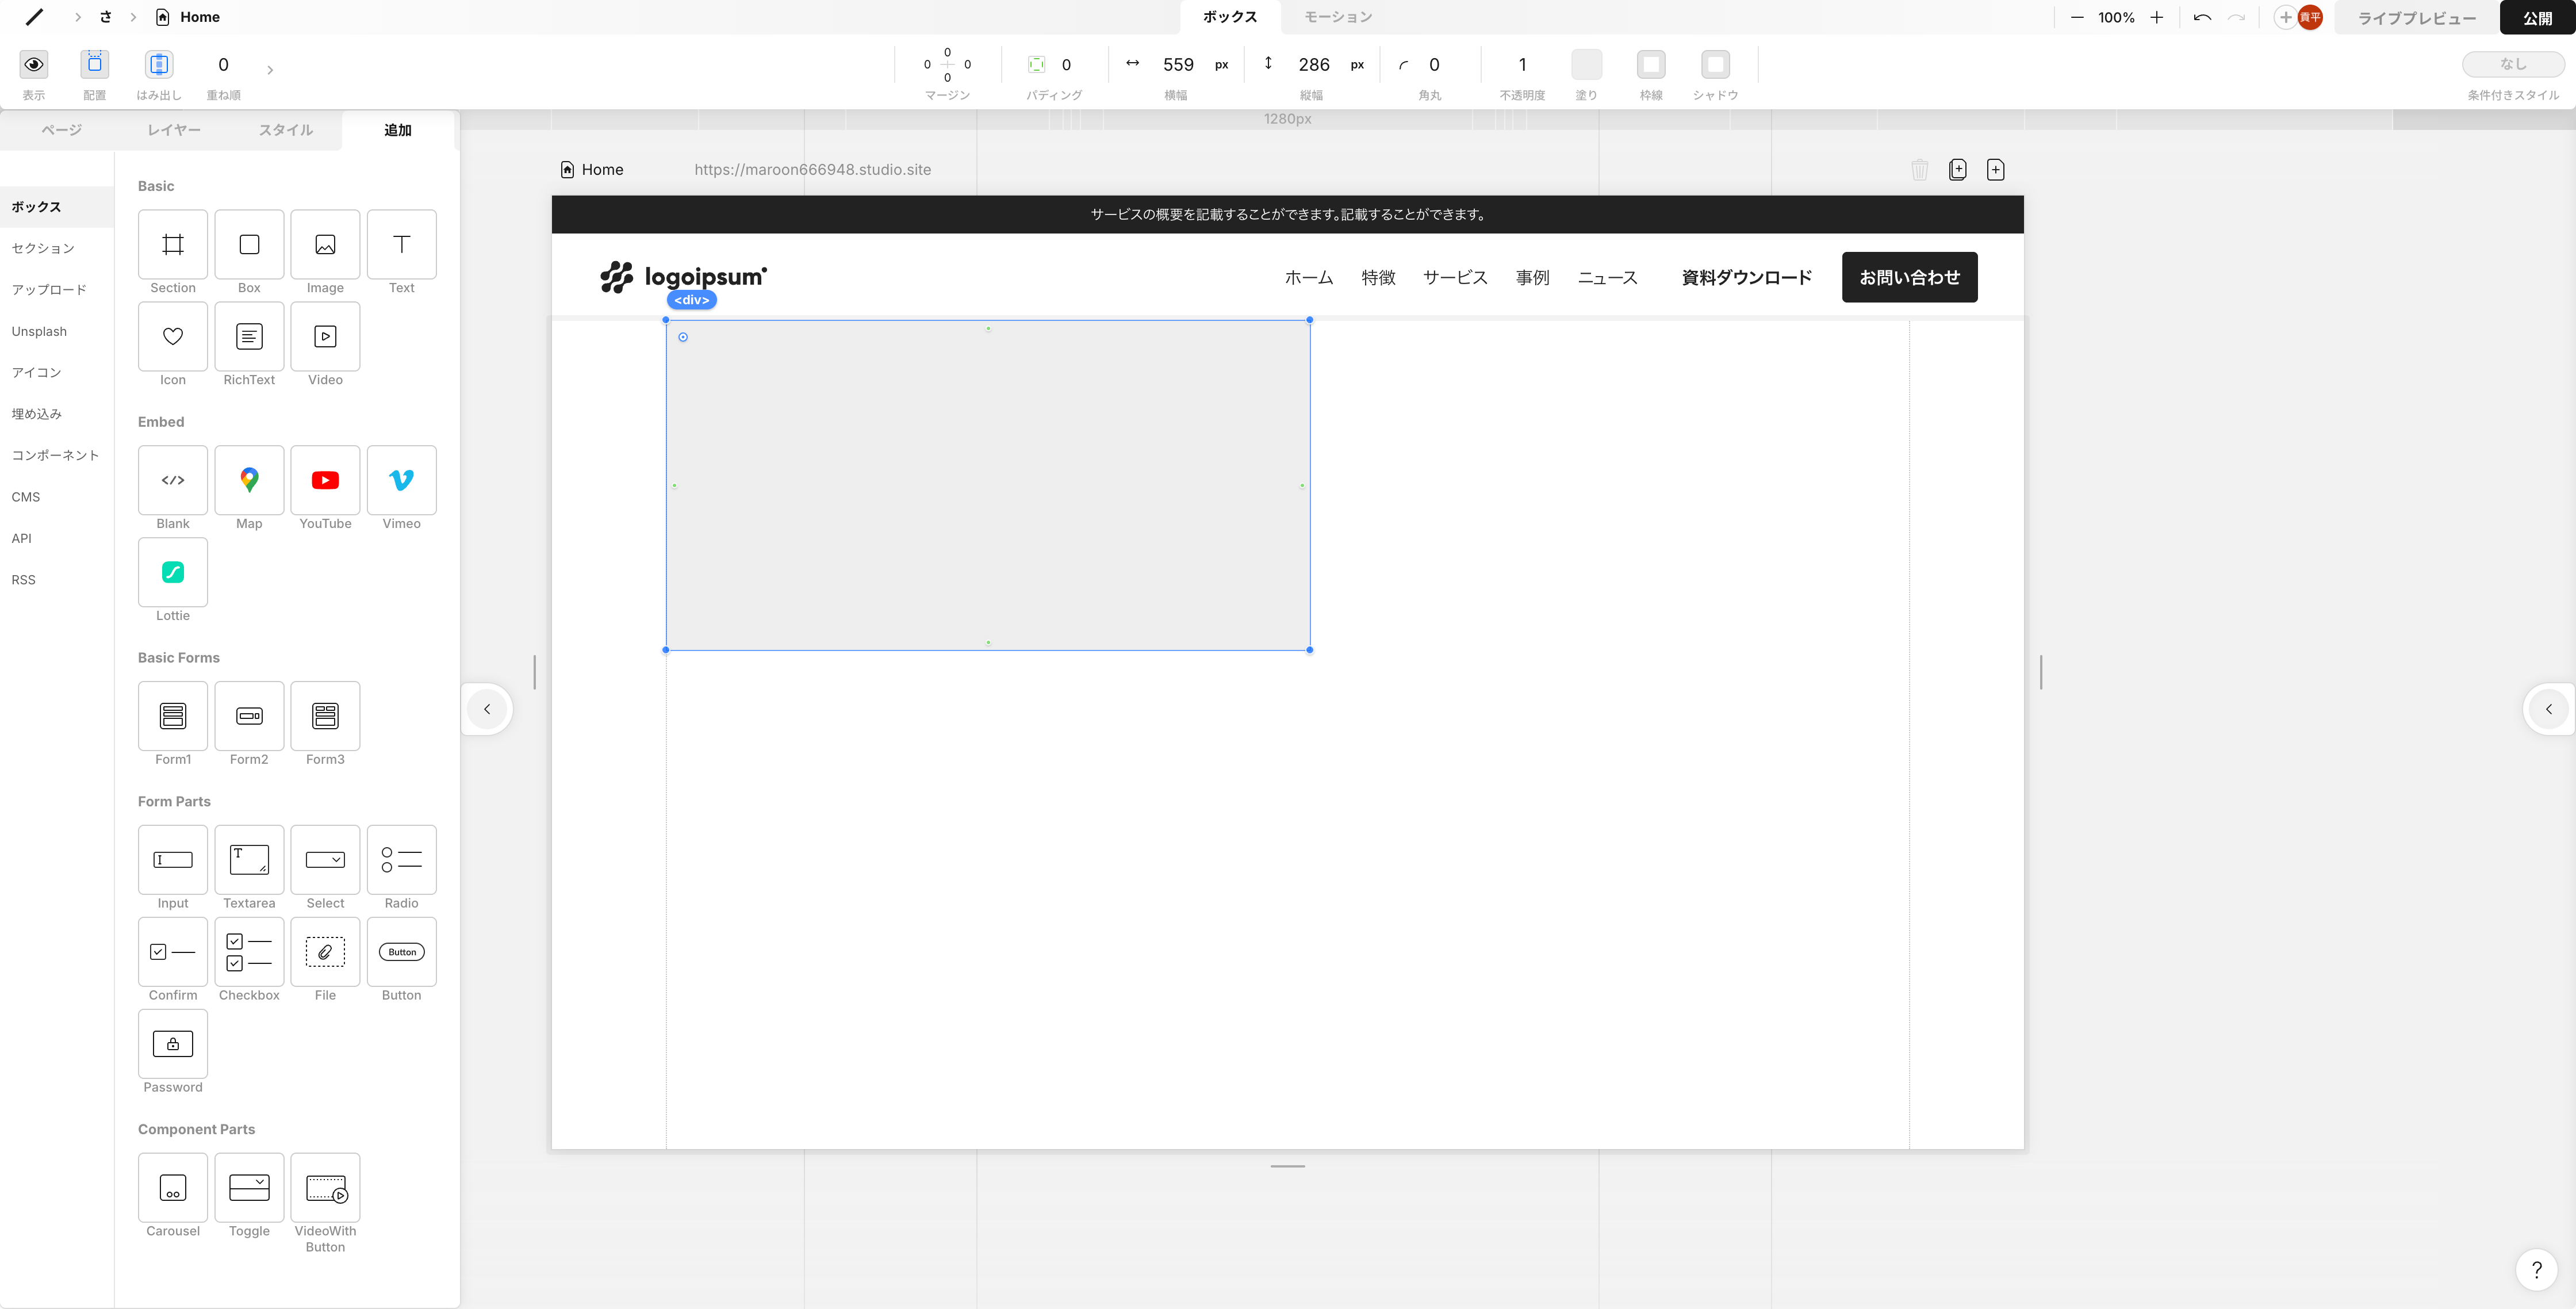The image size is (2576, 1309).
Task: Open the シャドウ shadow swatch
Action: coord(1715,64)
